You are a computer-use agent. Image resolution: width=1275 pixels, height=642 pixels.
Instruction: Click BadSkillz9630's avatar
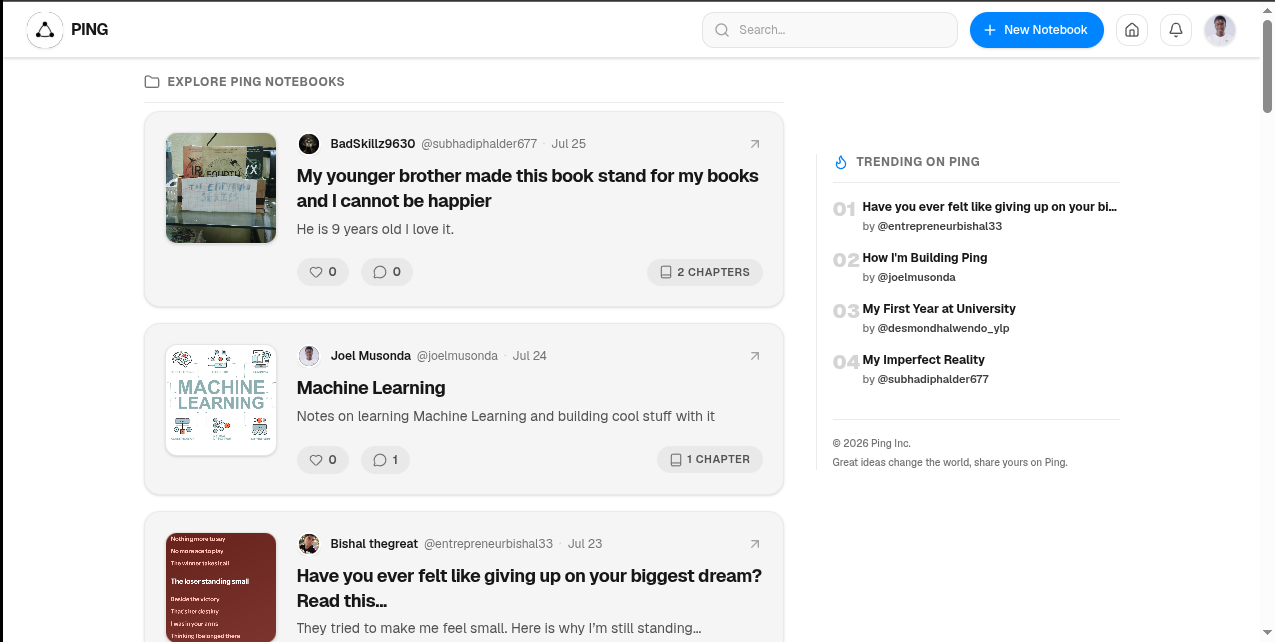(x=309, y=144)
